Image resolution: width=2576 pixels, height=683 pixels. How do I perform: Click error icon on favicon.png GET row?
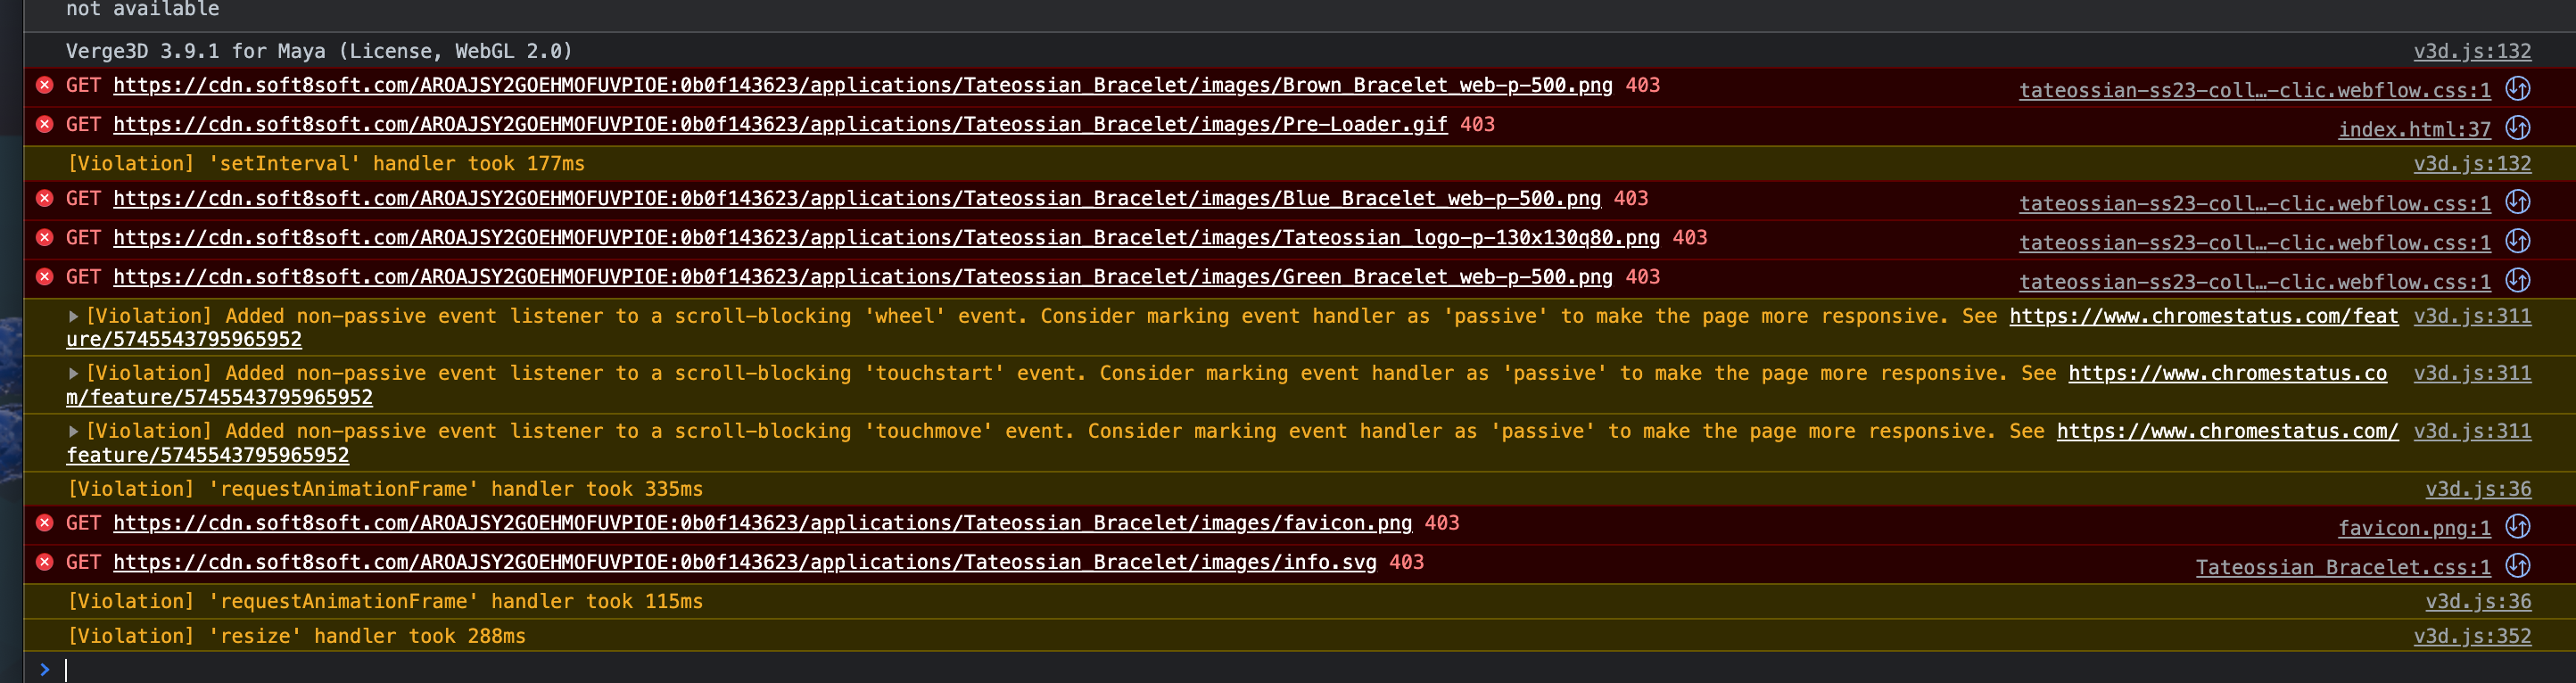click(x=45, y=522)
